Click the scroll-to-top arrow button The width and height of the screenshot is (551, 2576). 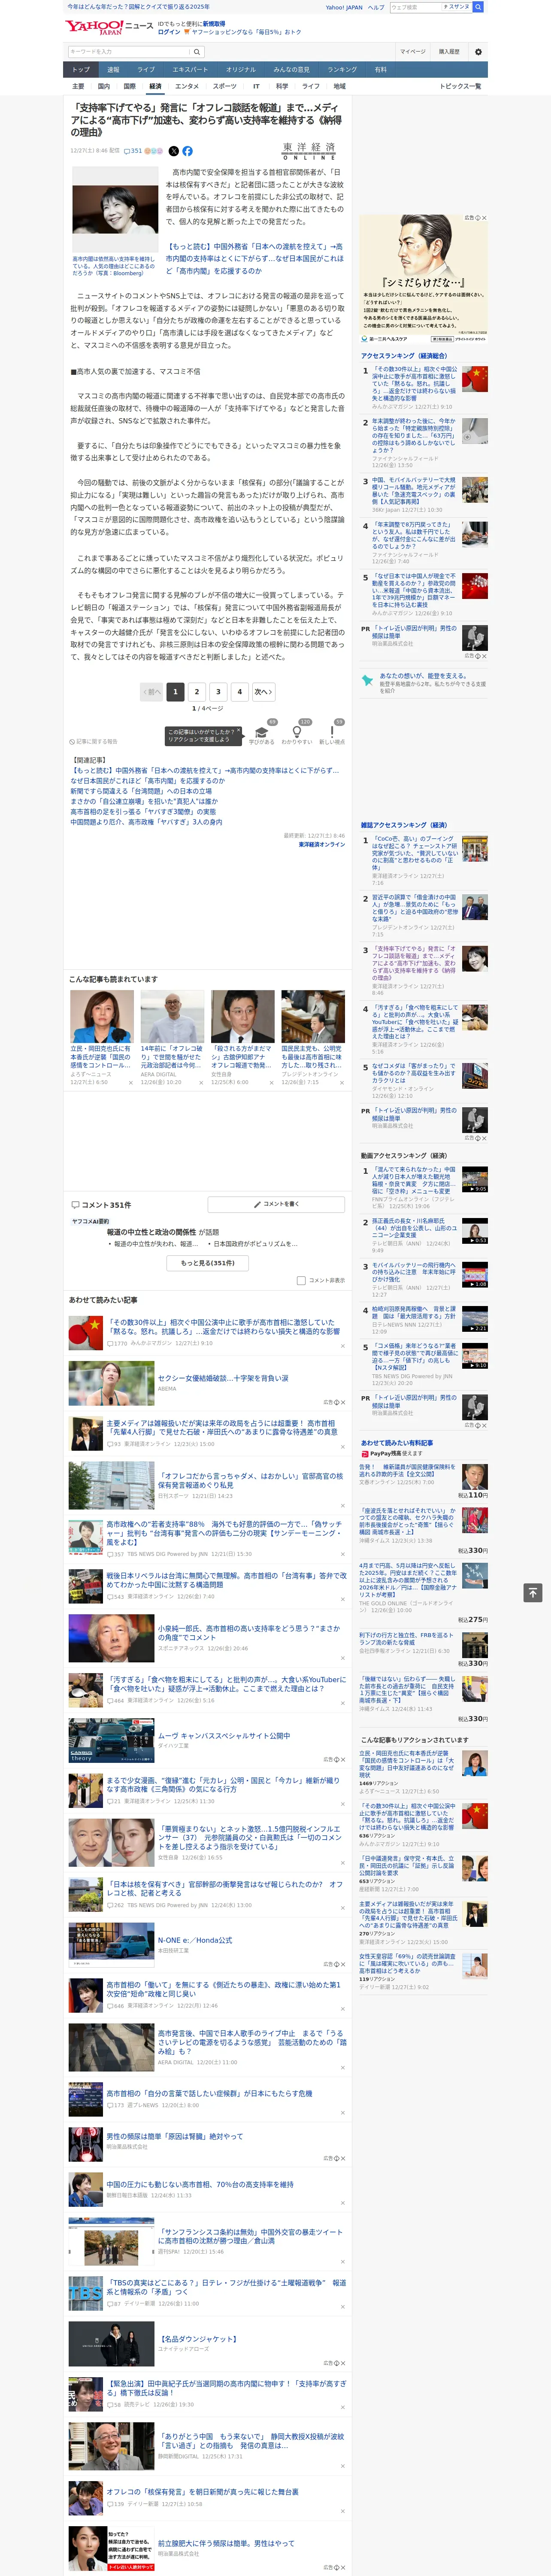[533, 1593]
